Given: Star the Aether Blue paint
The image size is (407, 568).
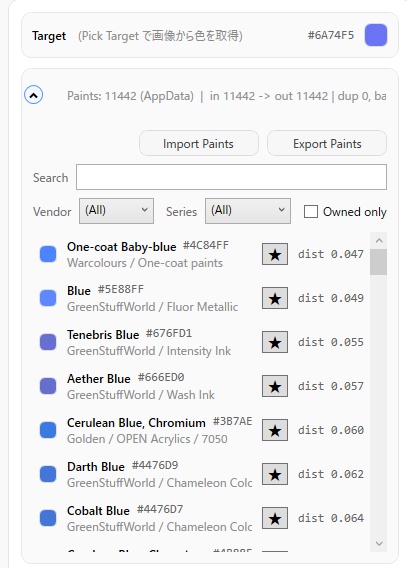Looking at the screenshot, I should tap(275, 386).
